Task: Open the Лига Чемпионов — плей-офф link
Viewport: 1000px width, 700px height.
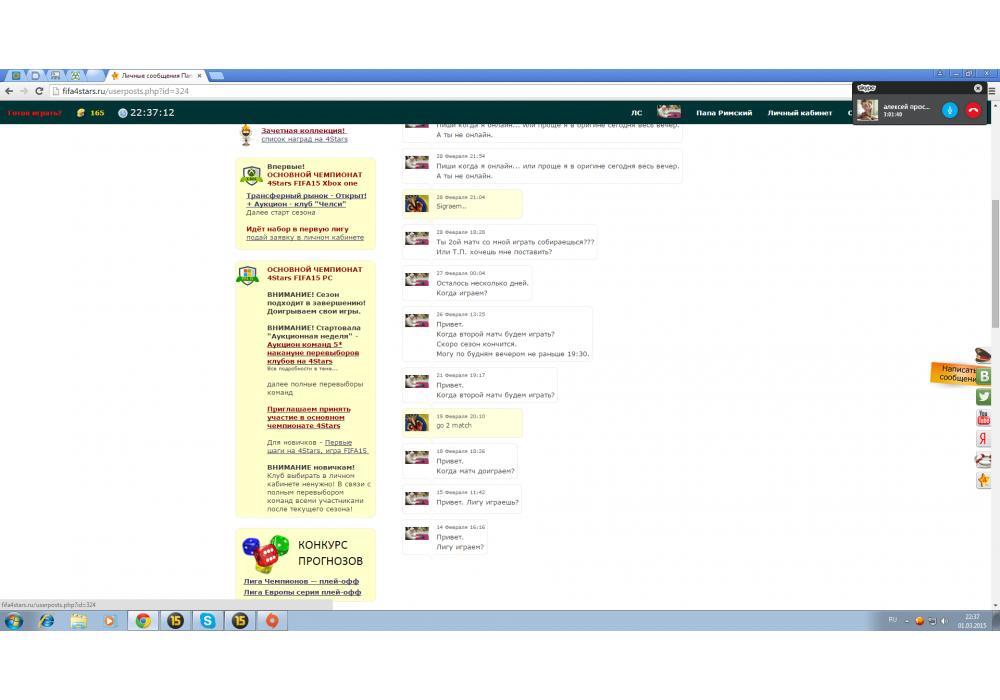Action: [301, 581]
